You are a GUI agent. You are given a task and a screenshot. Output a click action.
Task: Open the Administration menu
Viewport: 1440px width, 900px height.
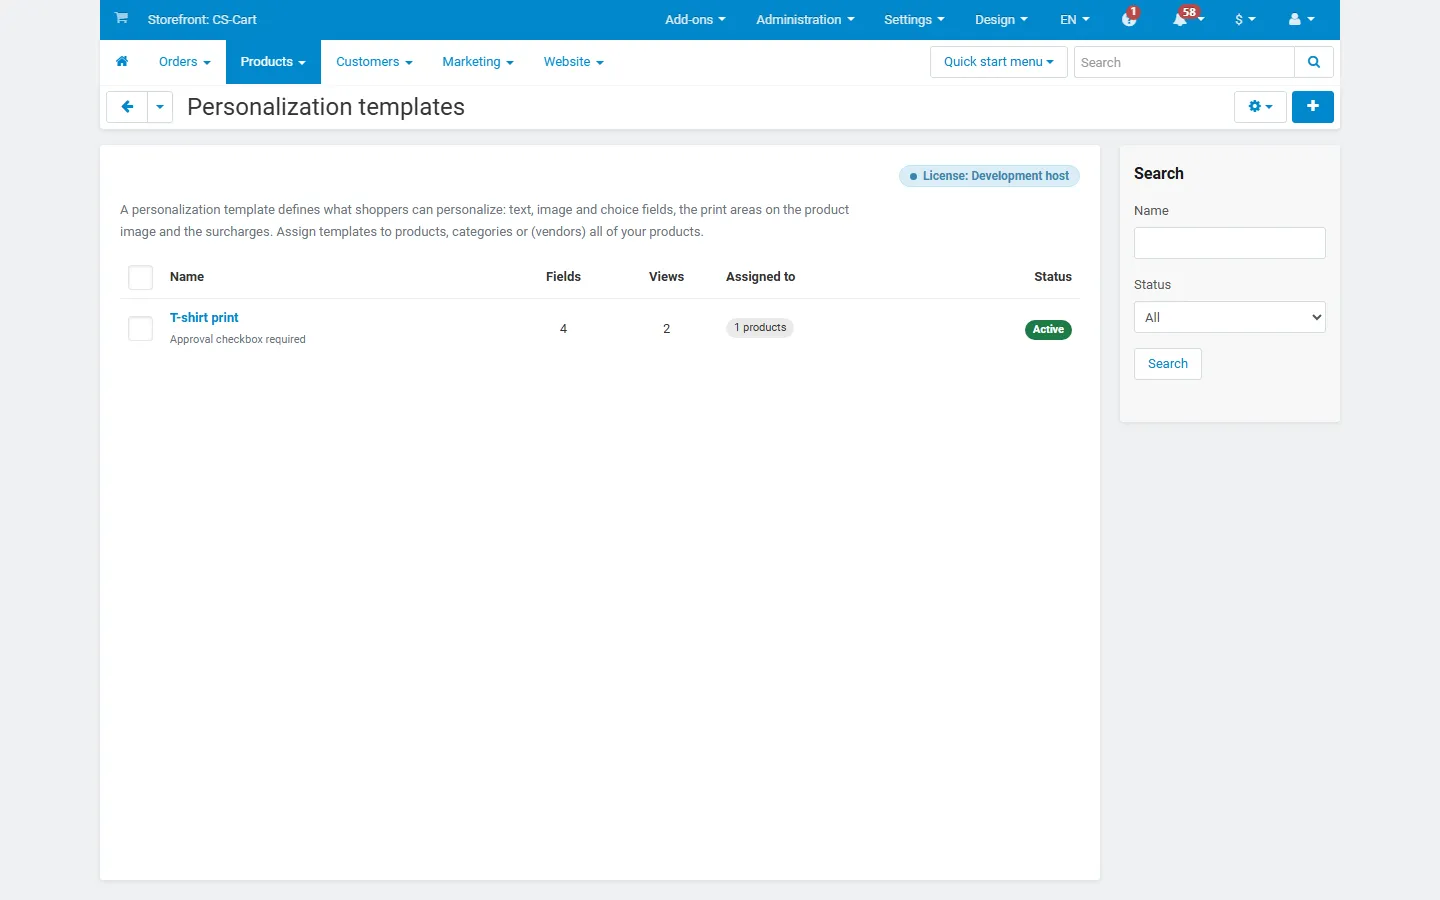(x=805, y=19)
